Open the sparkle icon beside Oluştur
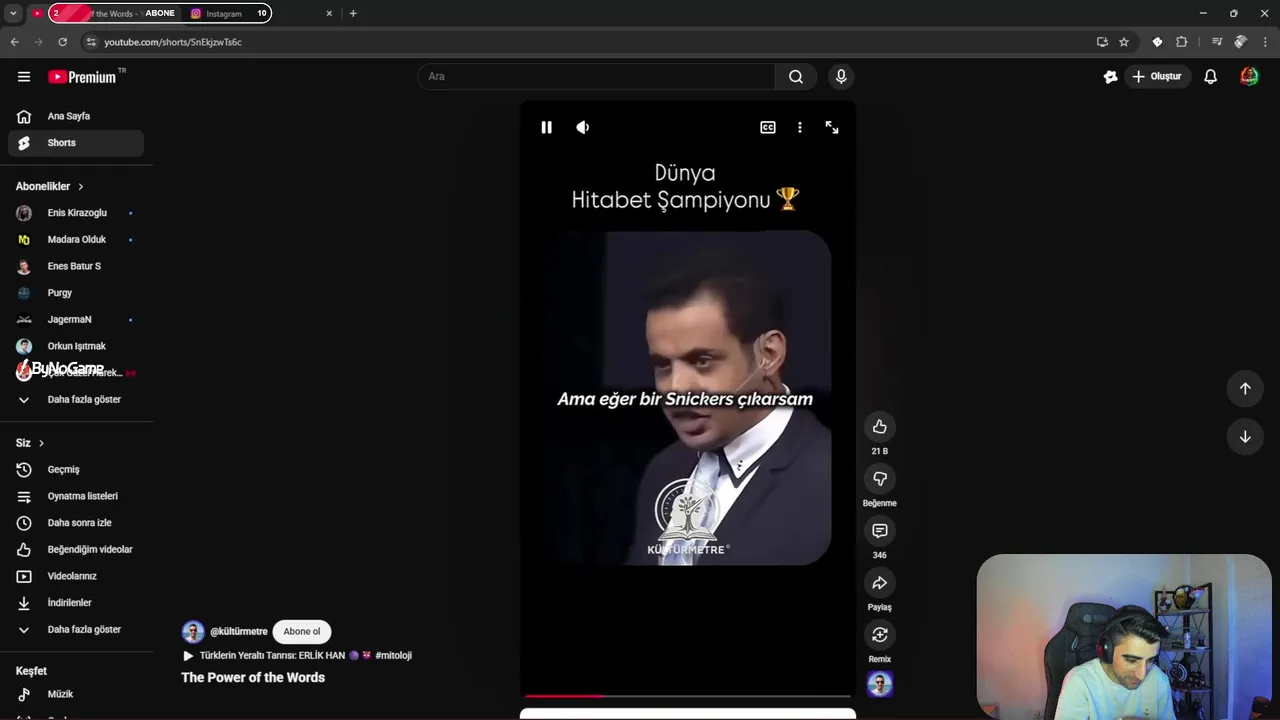This screenshot has height=720, width=1280. pyautogui.click(x=1110, y=77)
